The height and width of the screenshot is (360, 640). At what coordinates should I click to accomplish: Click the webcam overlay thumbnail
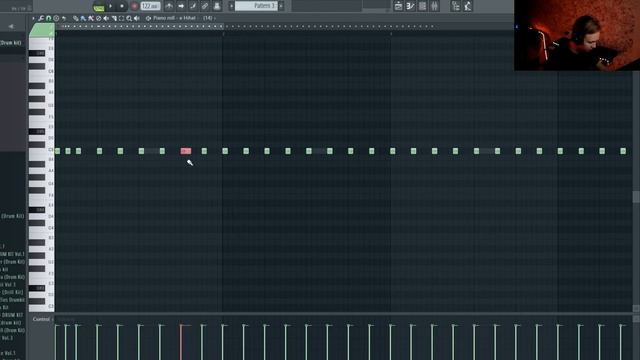click(577, 35)
